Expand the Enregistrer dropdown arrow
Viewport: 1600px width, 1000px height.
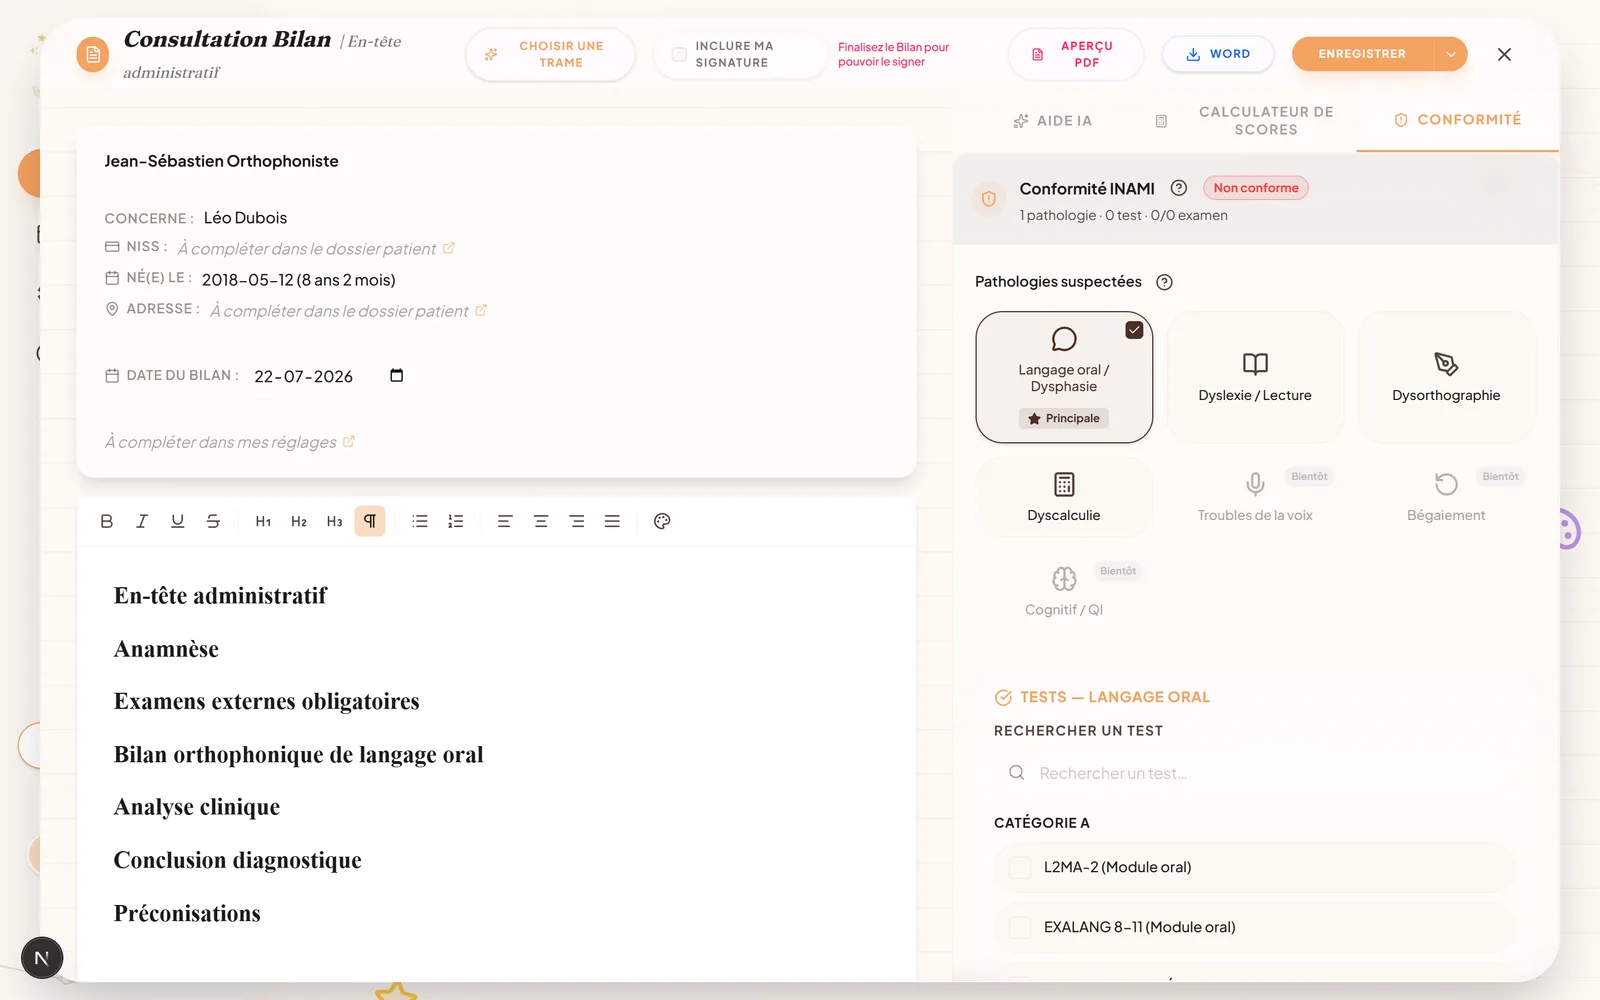click(1451, 54)
